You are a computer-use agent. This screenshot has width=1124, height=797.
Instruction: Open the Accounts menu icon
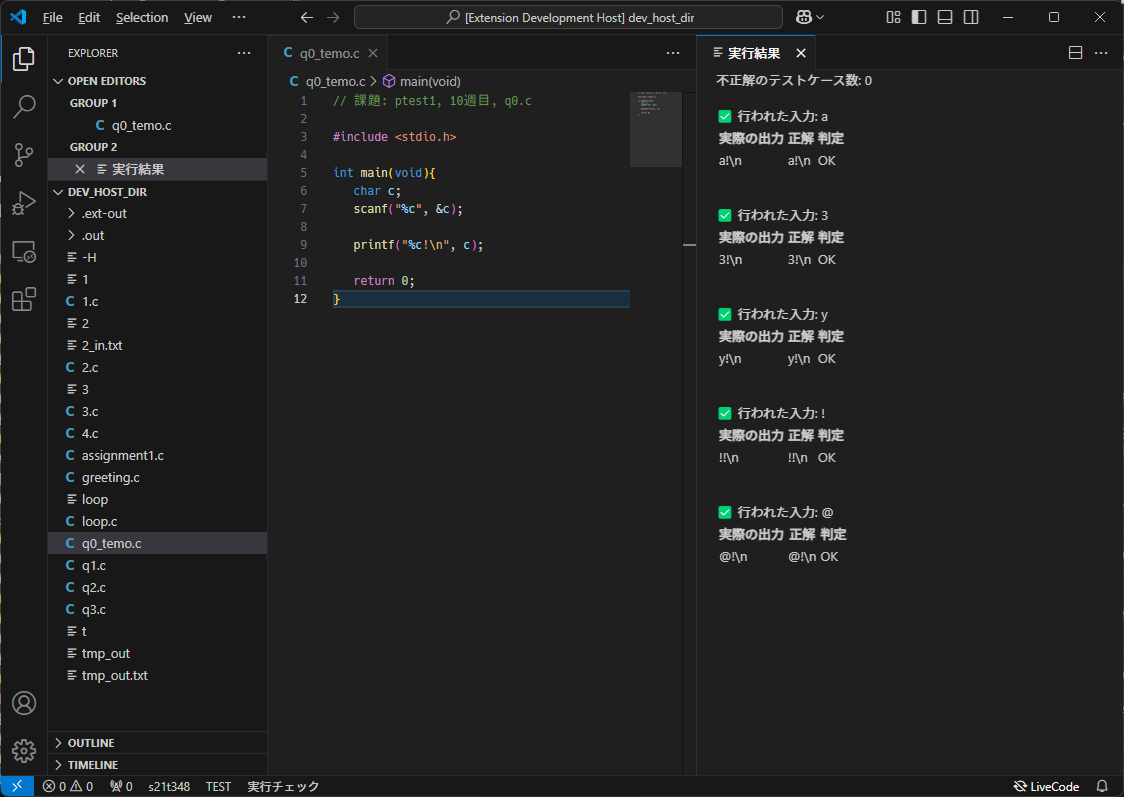[x=24, y=703]
